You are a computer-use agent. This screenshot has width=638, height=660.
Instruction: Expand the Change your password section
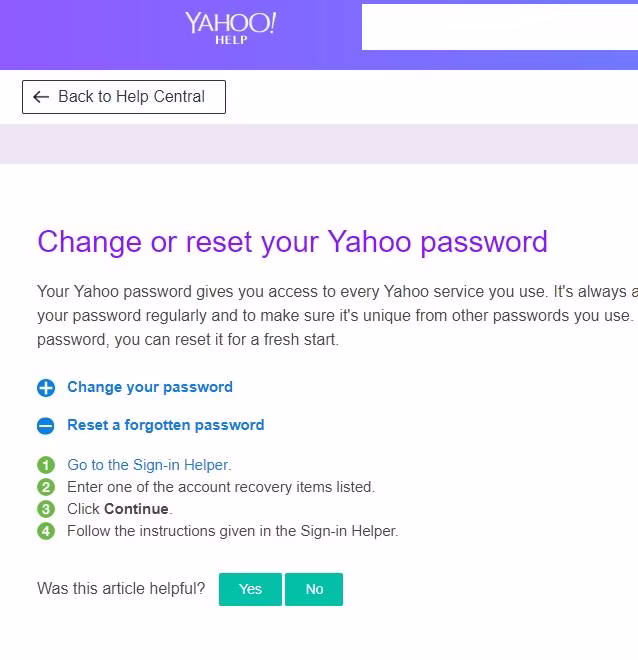coord(149,387)
